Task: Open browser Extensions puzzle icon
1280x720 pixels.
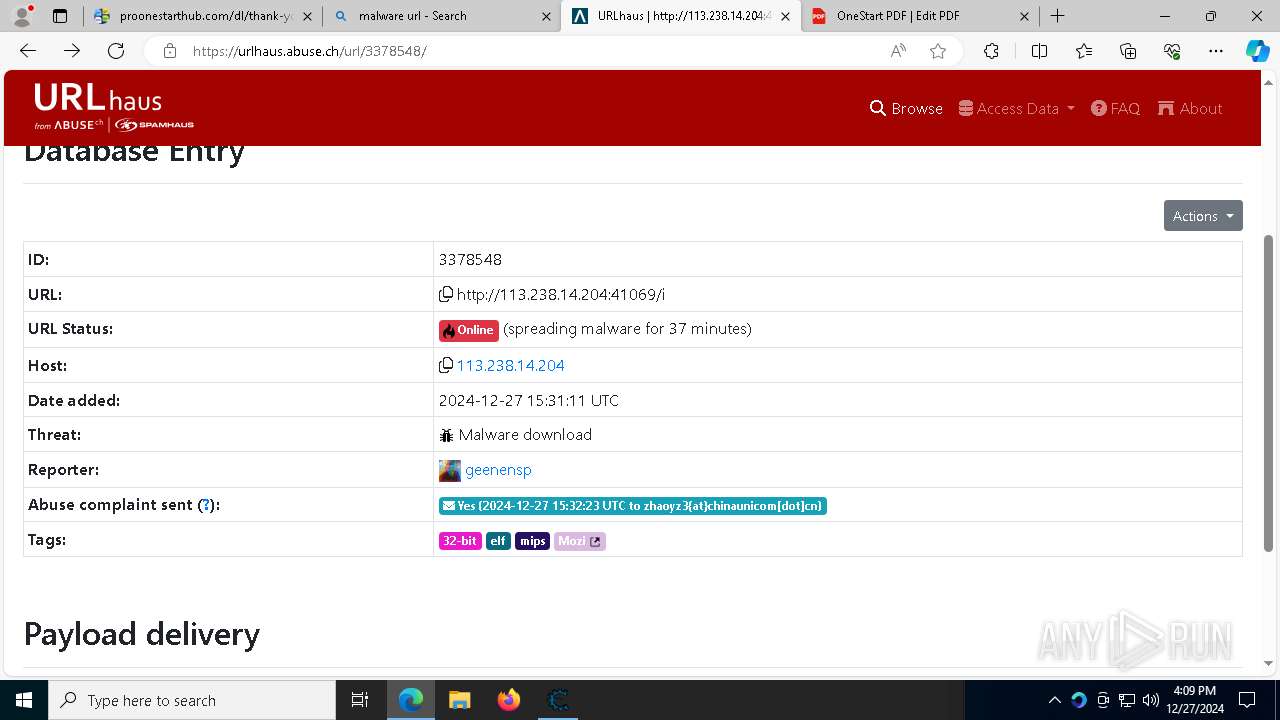Action: tap(991, 51)
